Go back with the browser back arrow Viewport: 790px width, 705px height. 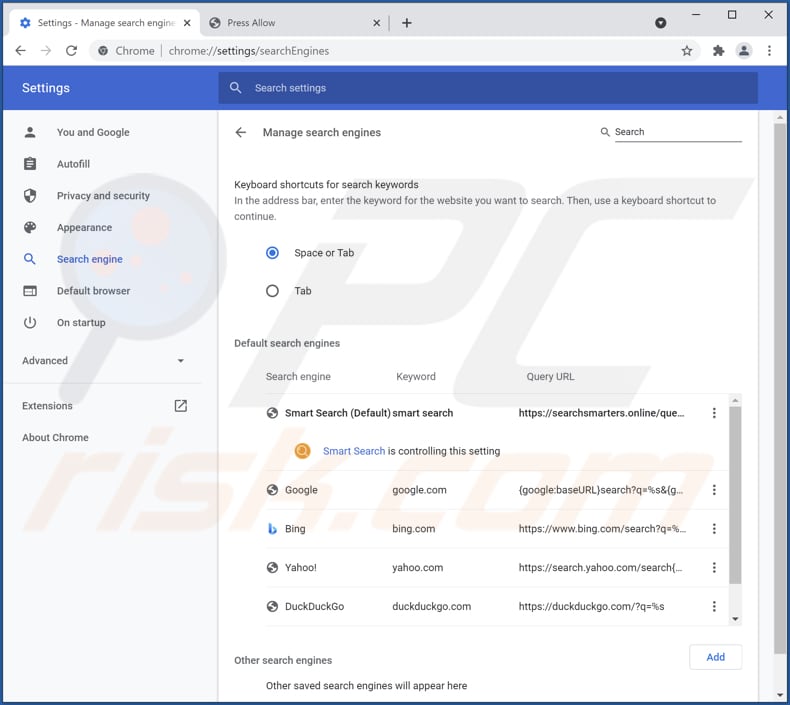tap(21, 51)
